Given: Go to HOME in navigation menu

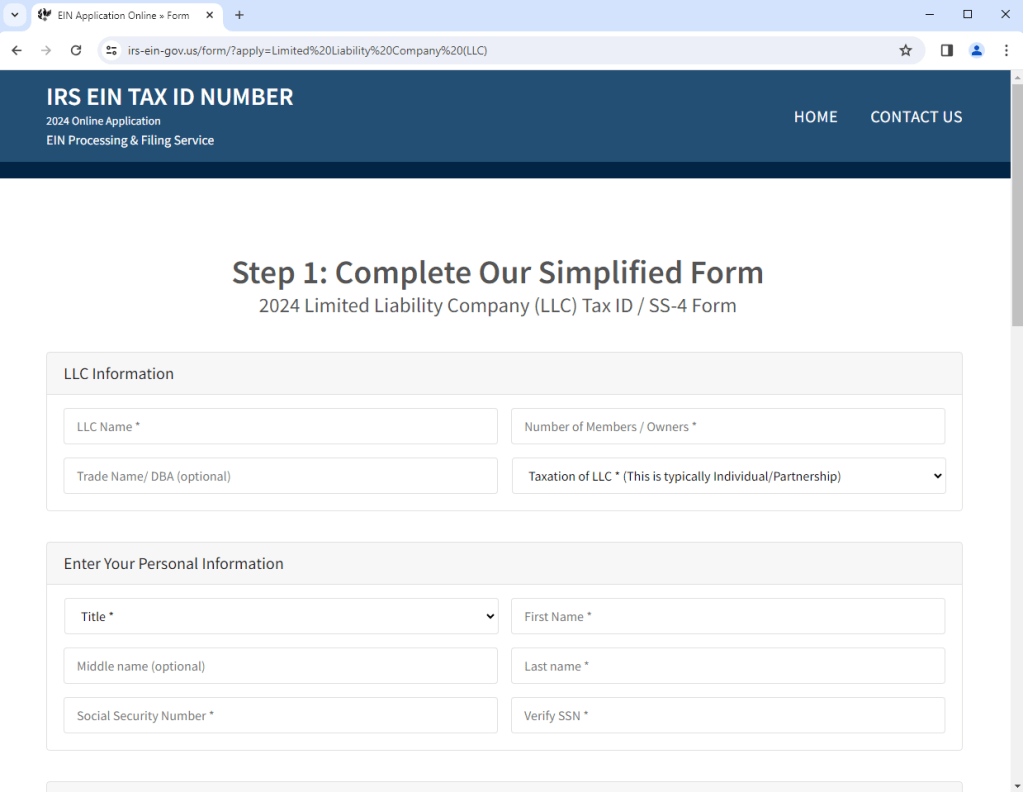Looking at the screenshot, I should point(815,117).
